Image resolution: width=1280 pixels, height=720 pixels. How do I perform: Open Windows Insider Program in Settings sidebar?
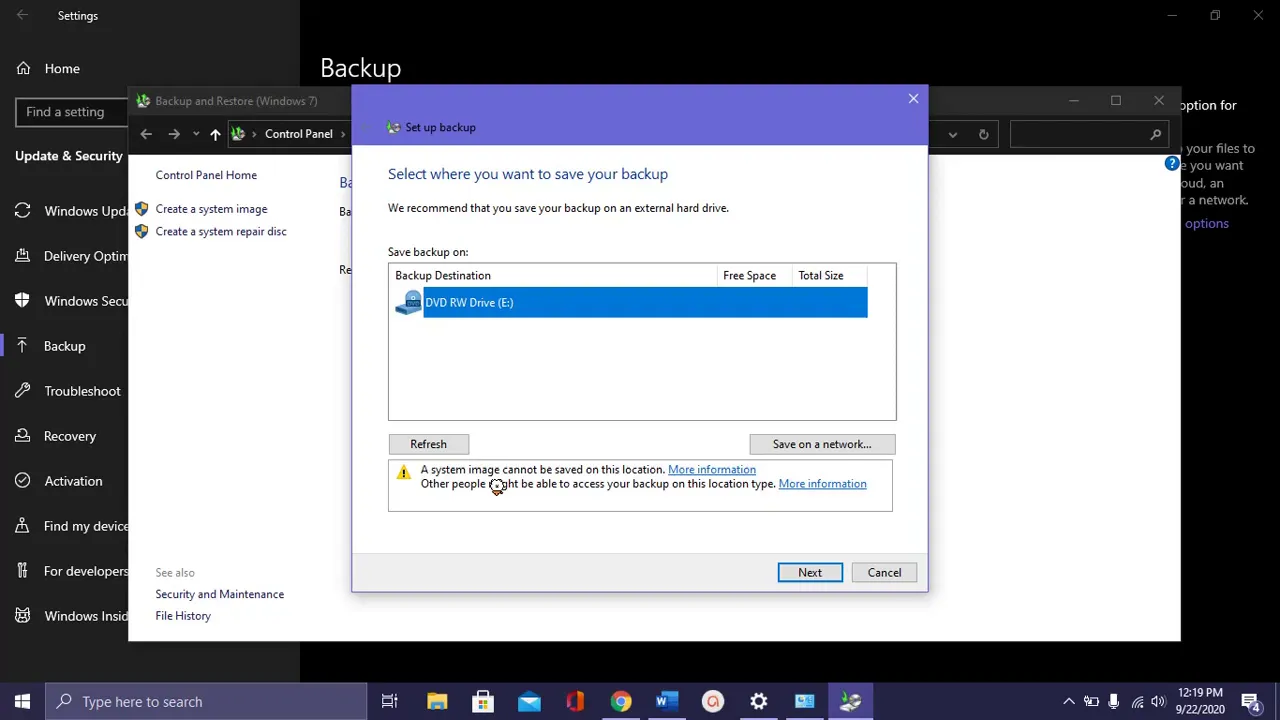click(x=64, y=616)
